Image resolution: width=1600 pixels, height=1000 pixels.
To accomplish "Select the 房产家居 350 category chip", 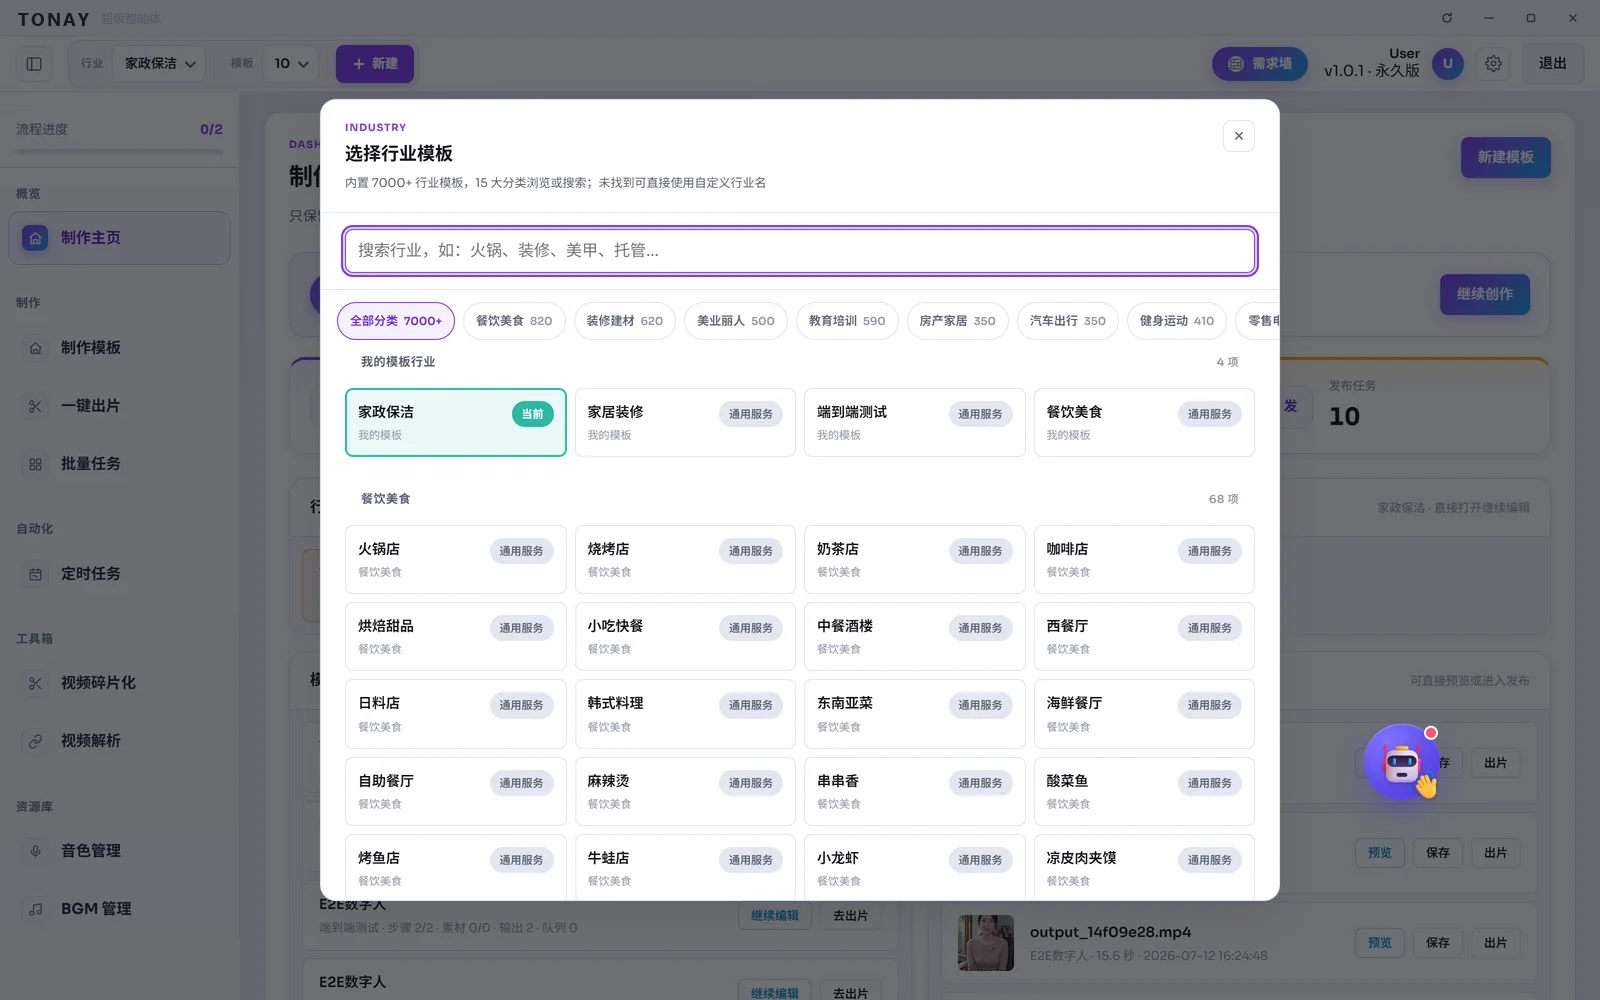I will click(x=958, y=321).
